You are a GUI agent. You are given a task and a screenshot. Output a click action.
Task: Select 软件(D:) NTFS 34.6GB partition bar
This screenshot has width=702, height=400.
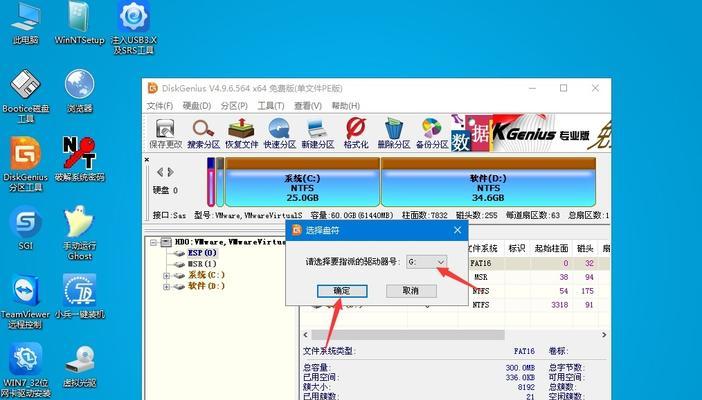488,182
